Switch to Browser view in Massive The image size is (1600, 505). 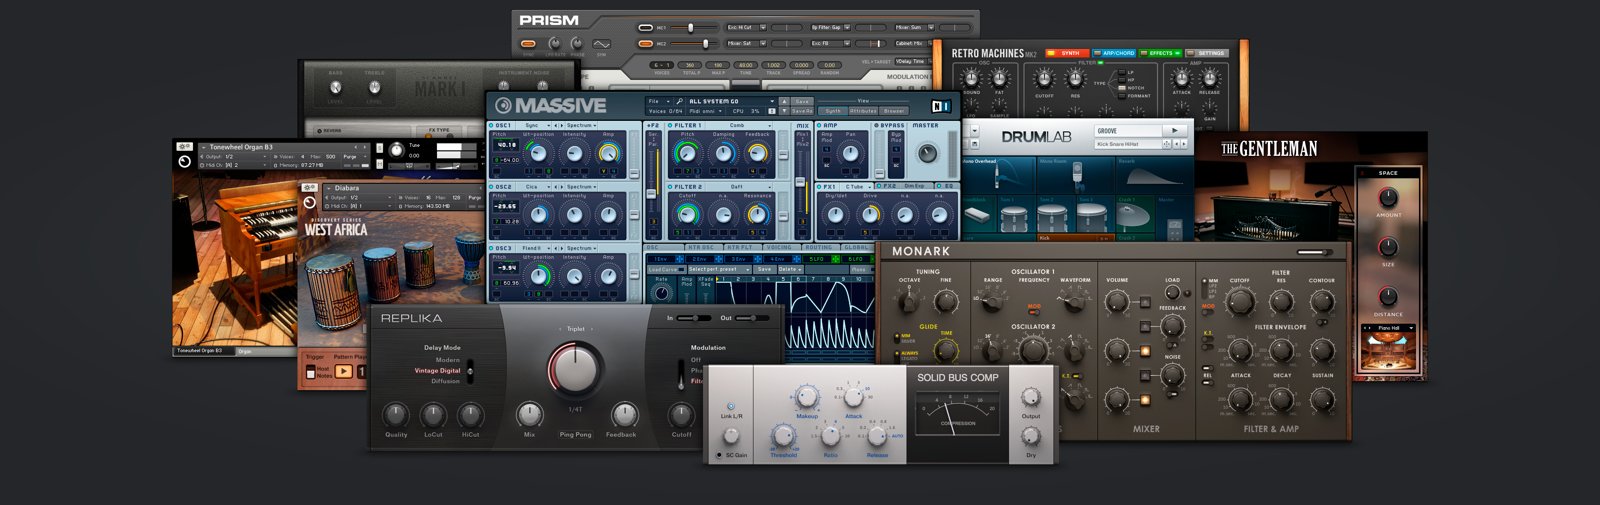click(894, 111)
